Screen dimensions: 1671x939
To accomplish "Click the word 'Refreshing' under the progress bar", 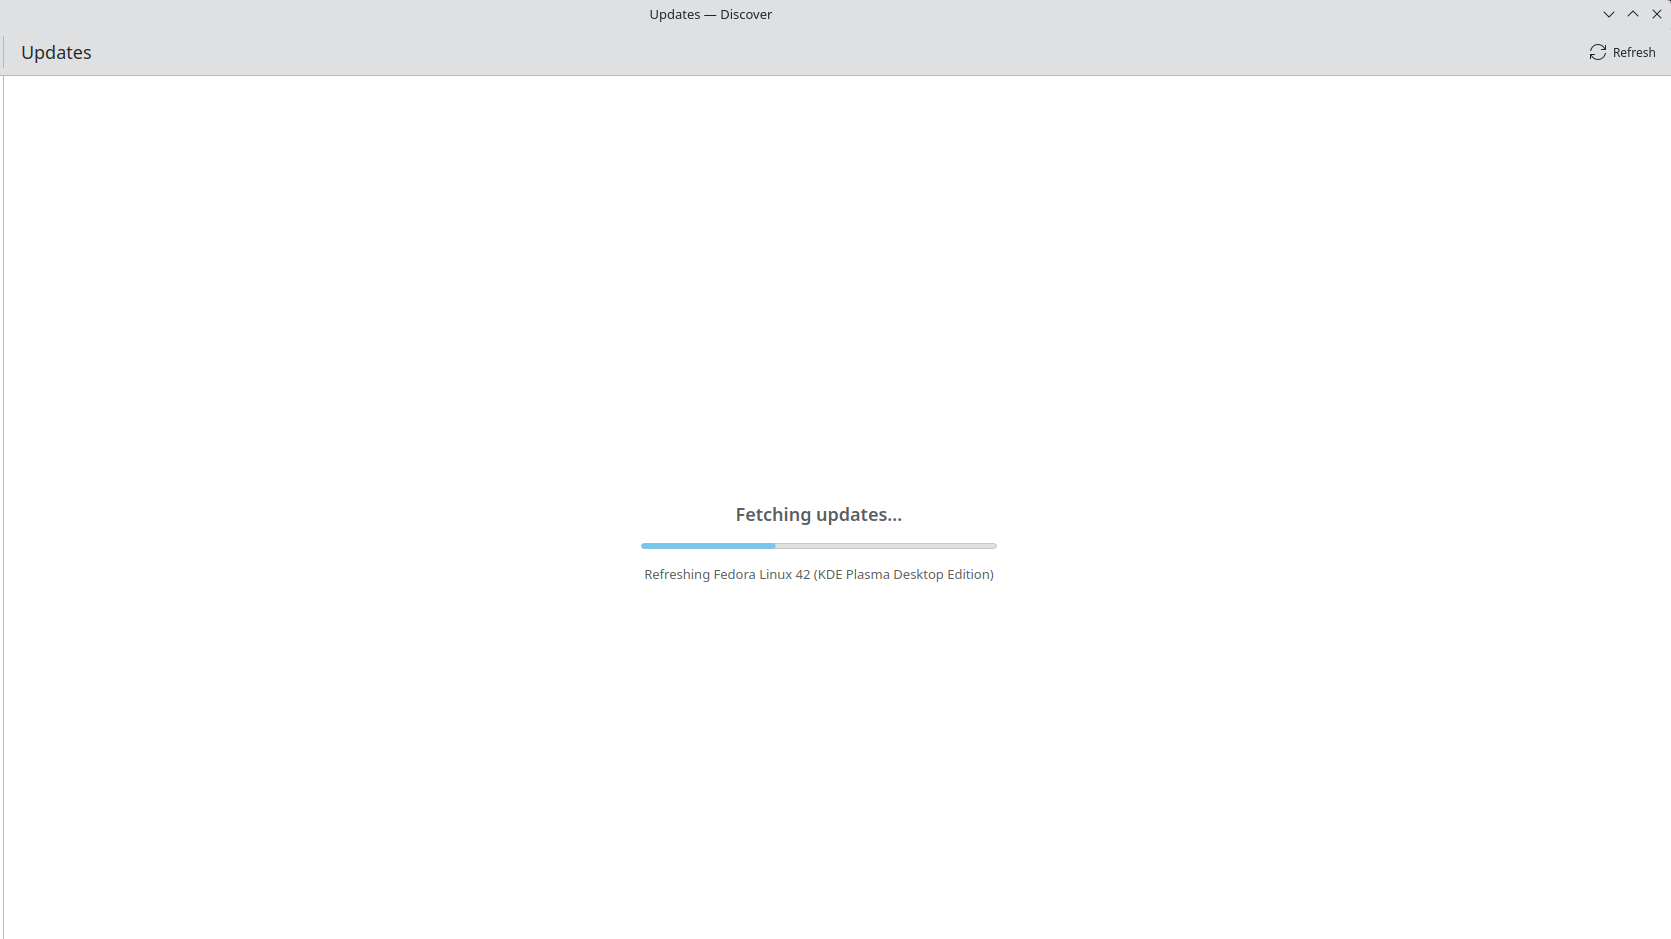I will [676, 574].
